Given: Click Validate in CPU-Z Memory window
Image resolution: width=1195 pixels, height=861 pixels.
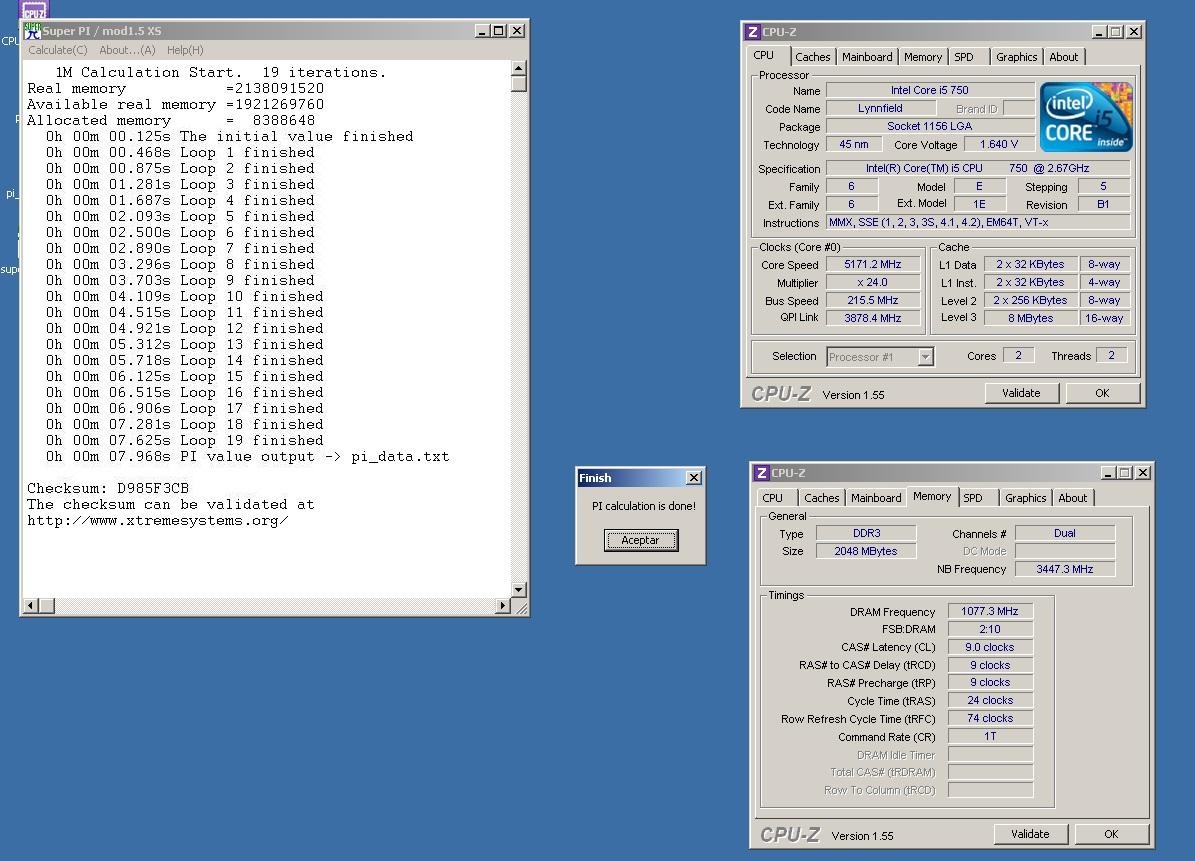Looking at the screenshot, I should (x=1030, y=834).
